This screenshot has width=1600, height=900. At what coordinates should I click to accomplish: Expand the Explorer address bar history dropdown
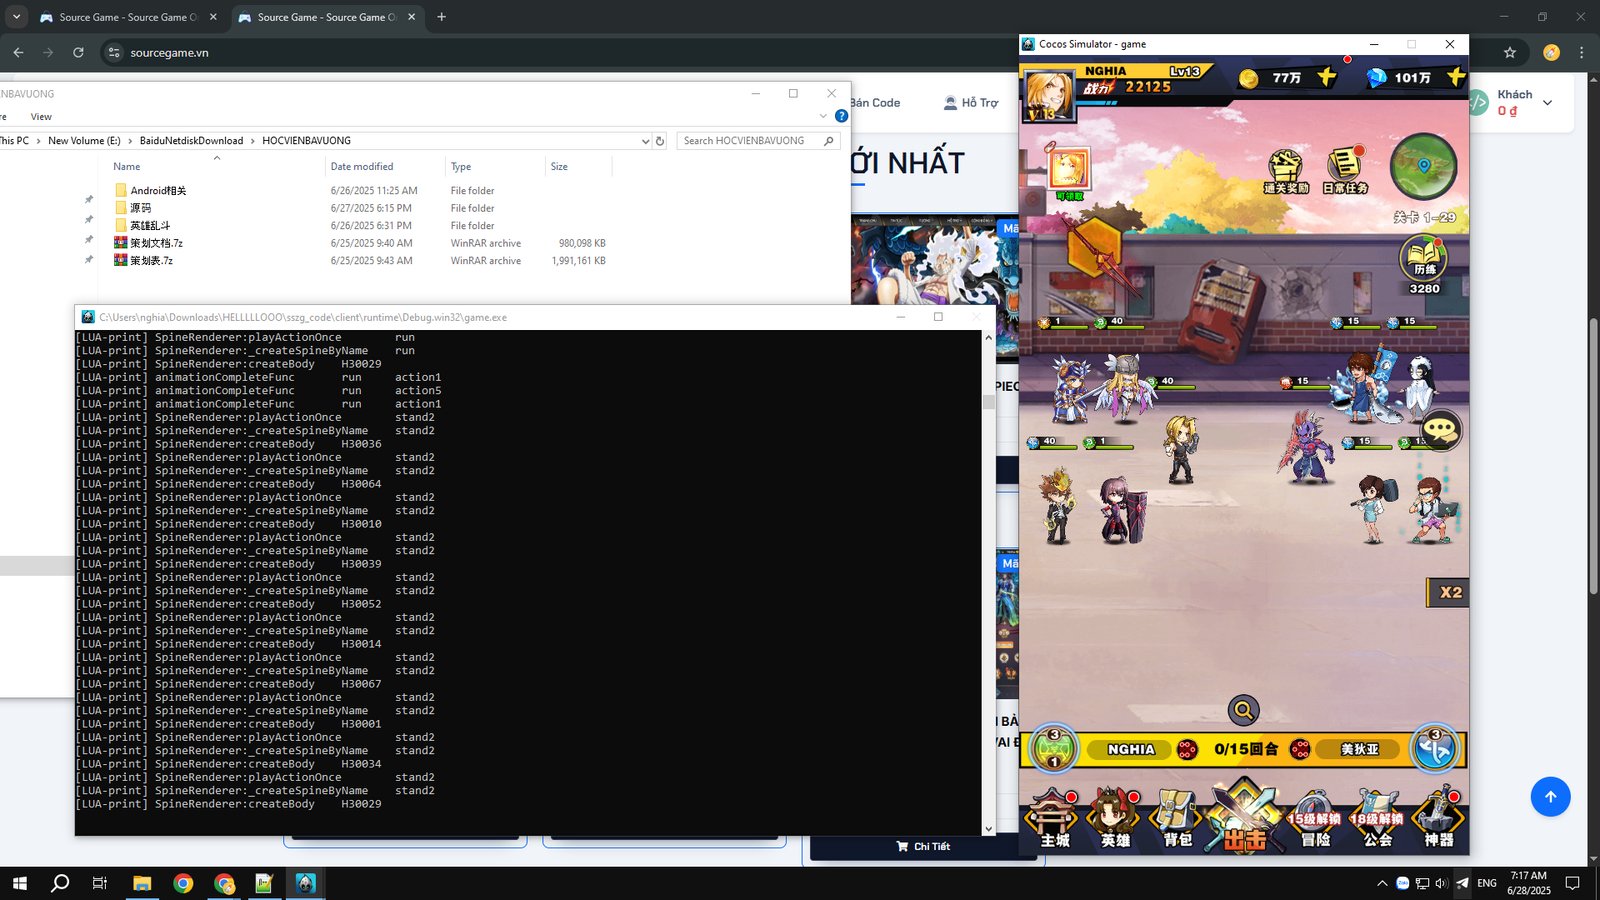(645, 141)
